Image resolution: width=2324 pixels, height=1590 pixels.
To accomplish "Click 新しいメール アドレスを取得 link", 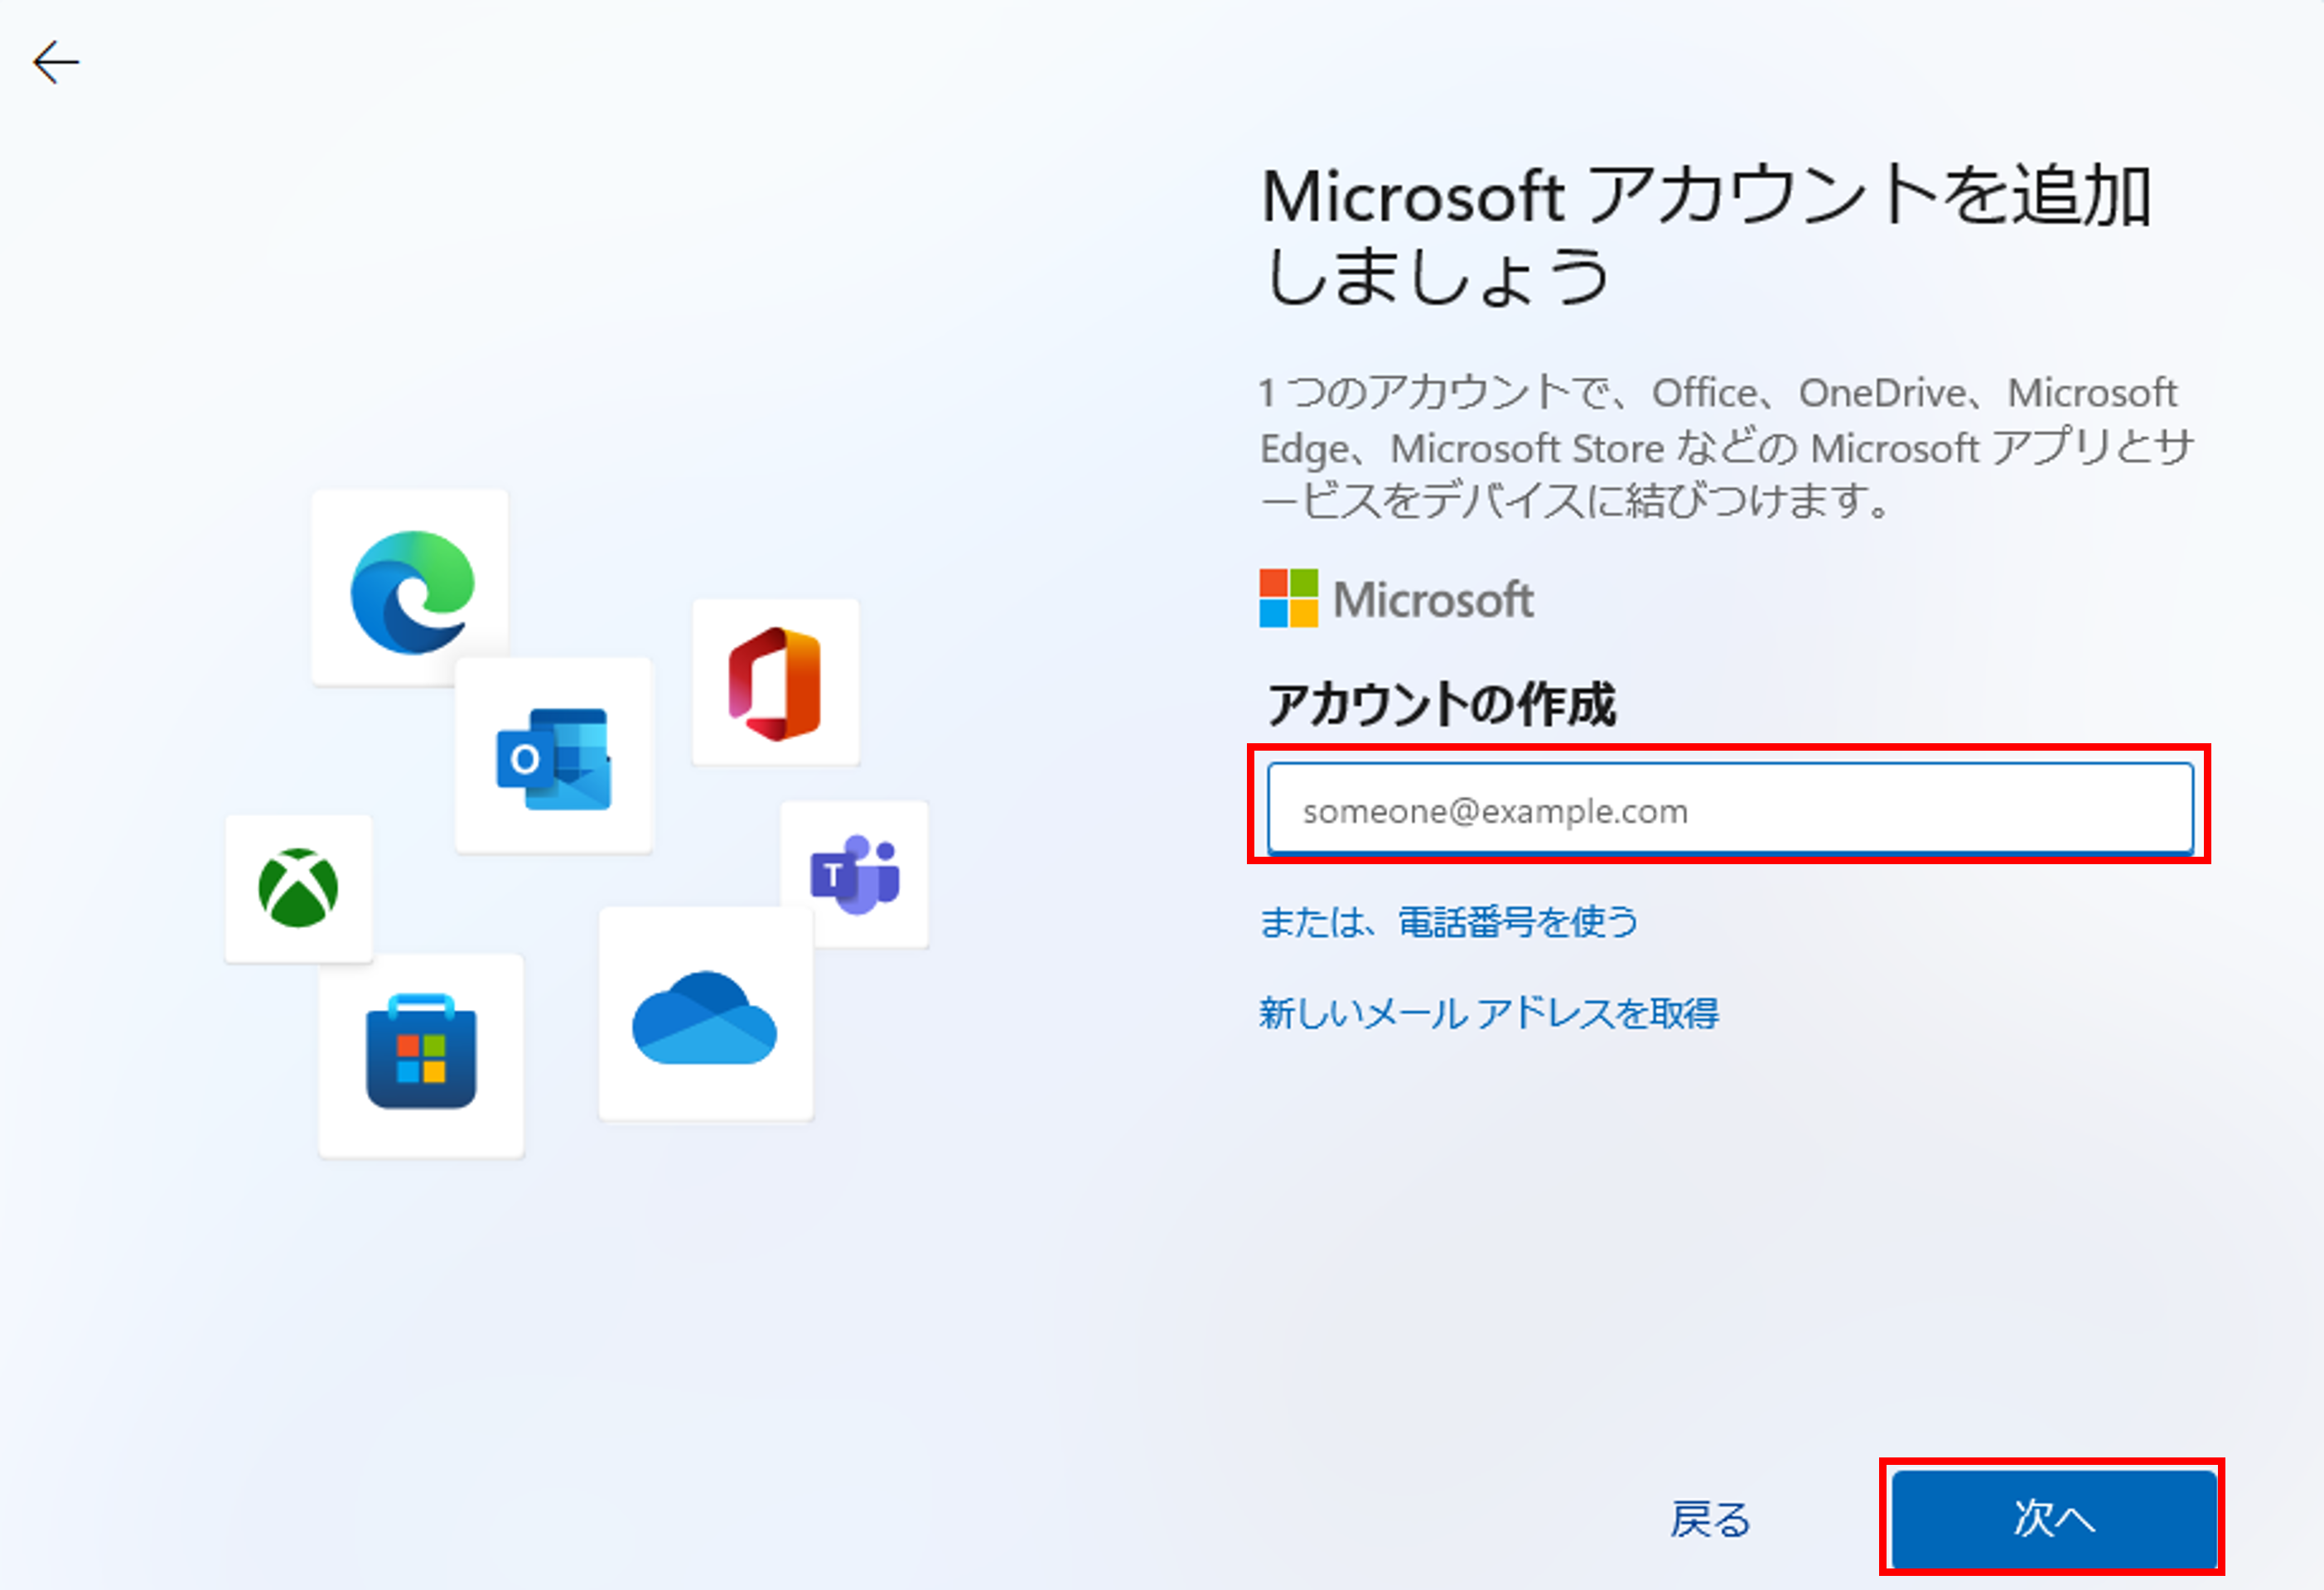I will (x=1490, y=1015).
